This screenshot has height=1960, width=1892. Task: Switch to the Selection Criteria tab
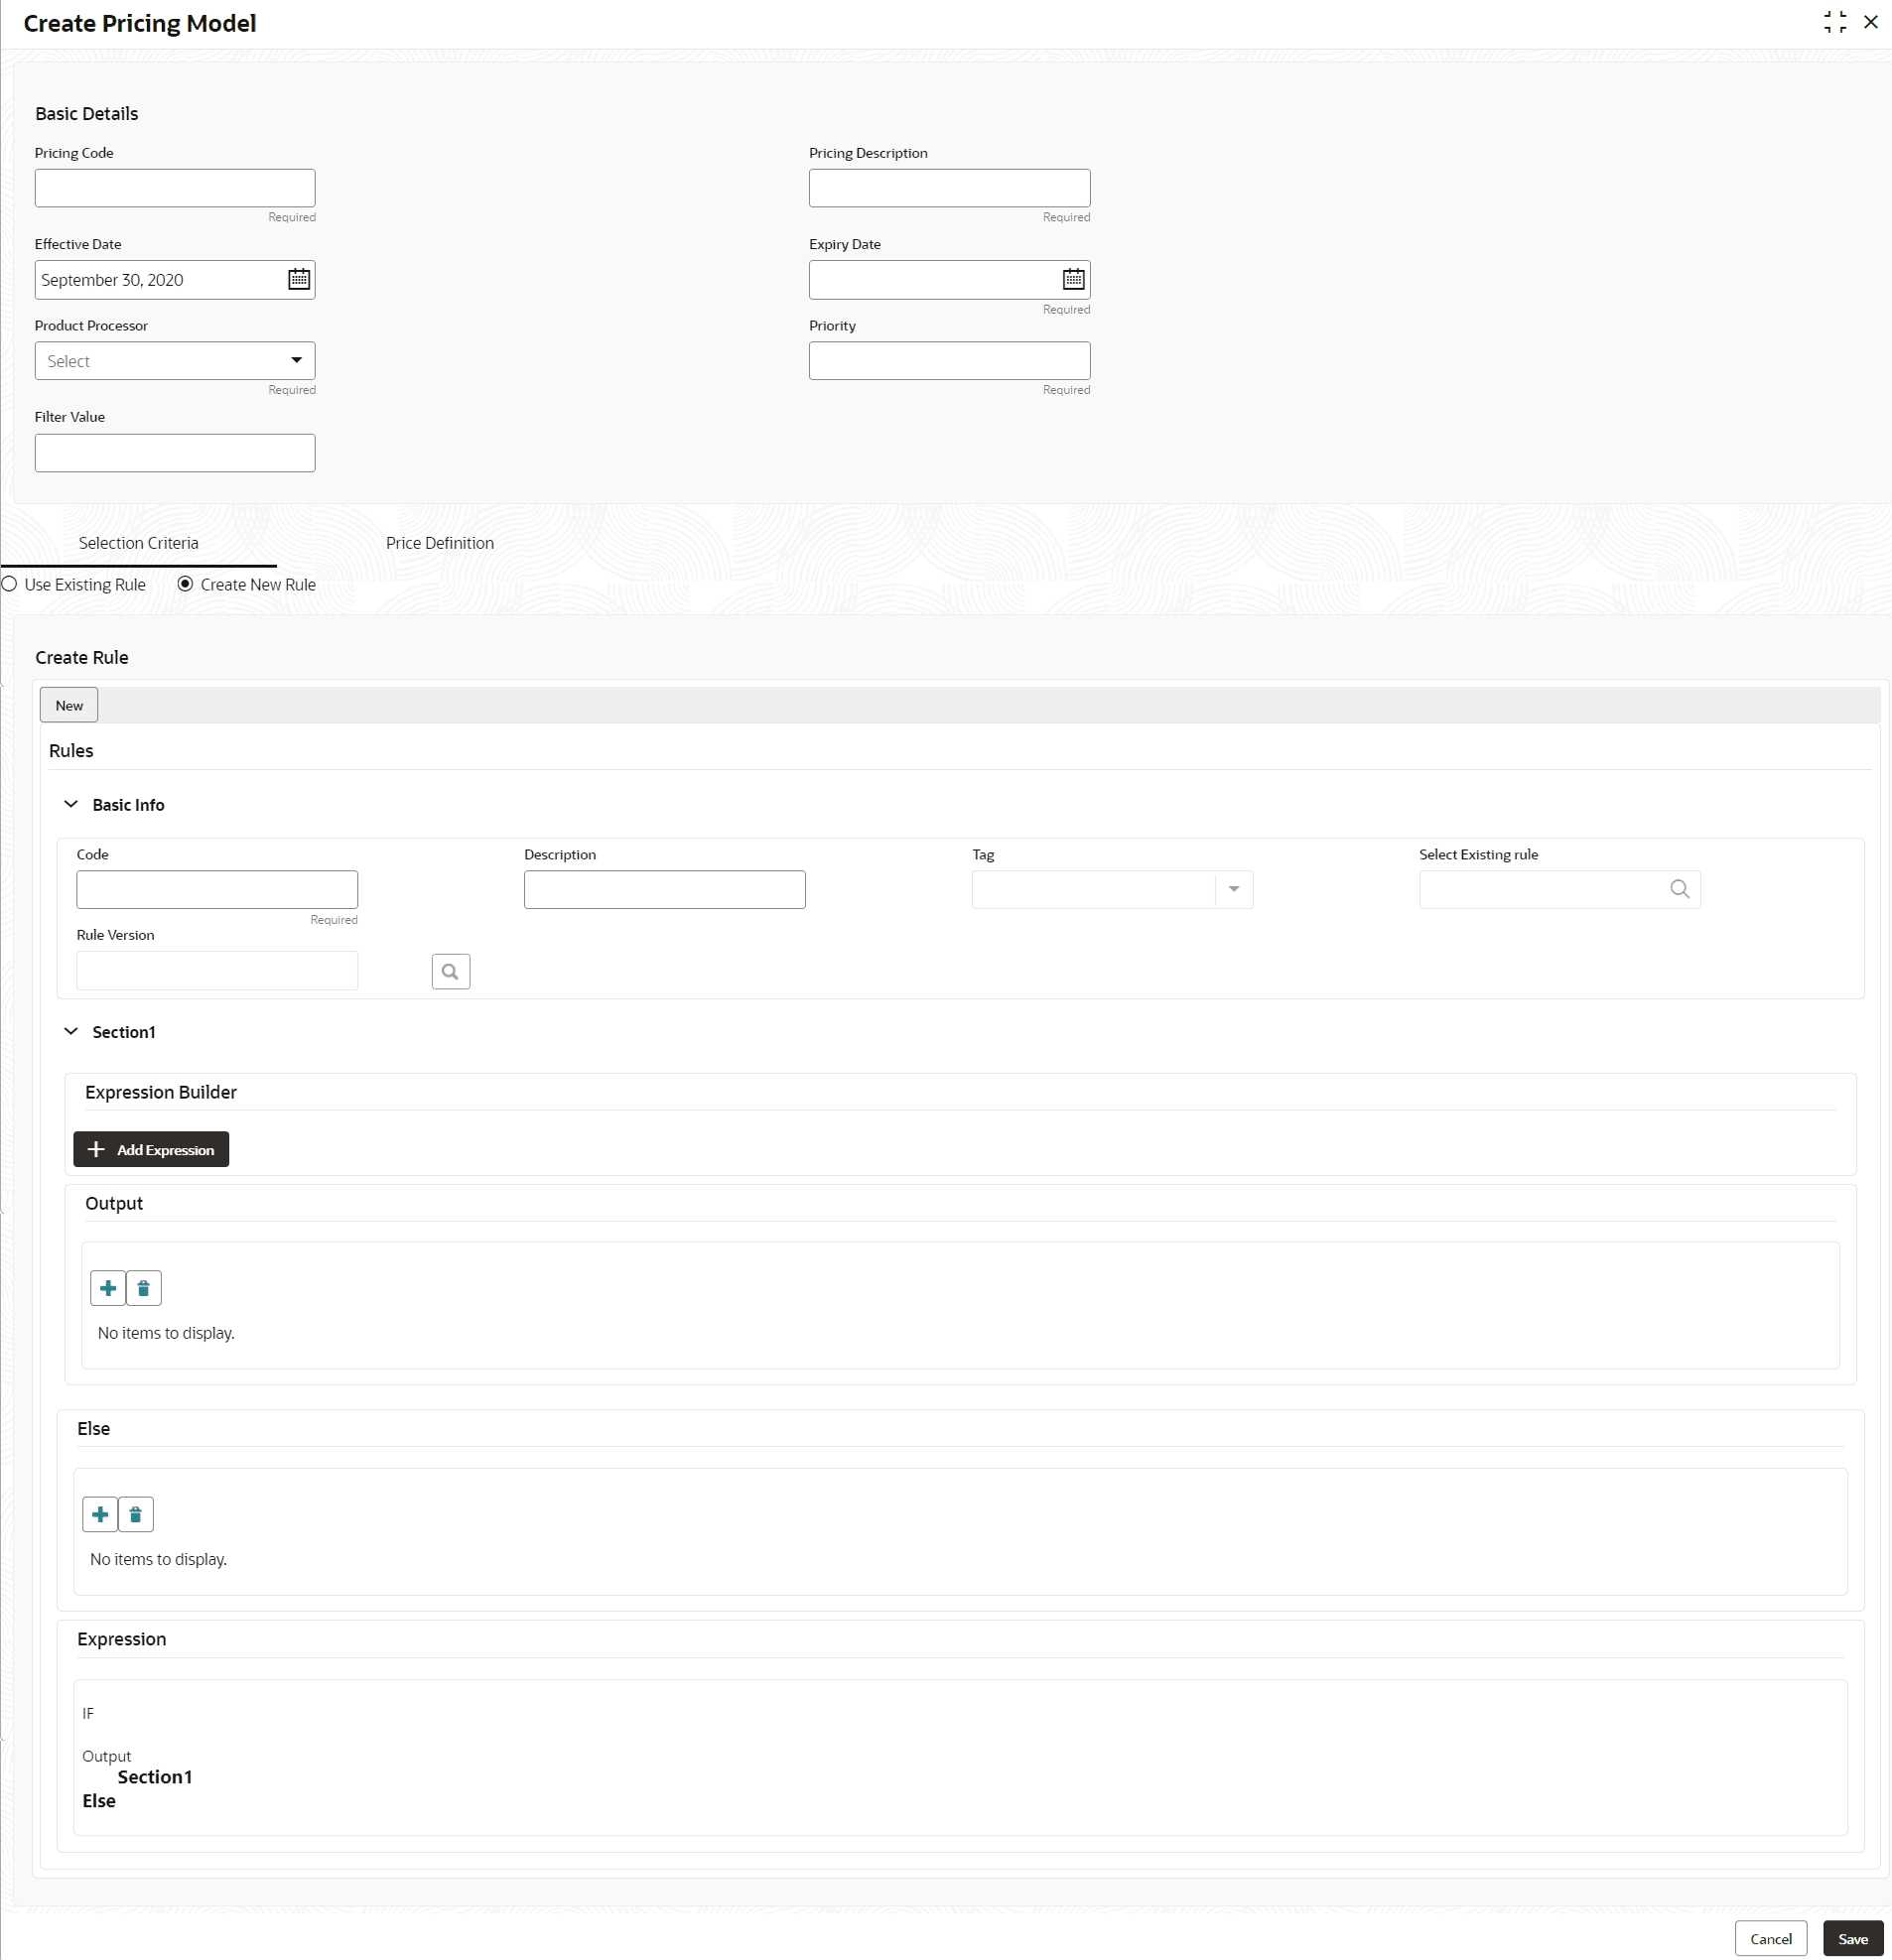point(139,543)
